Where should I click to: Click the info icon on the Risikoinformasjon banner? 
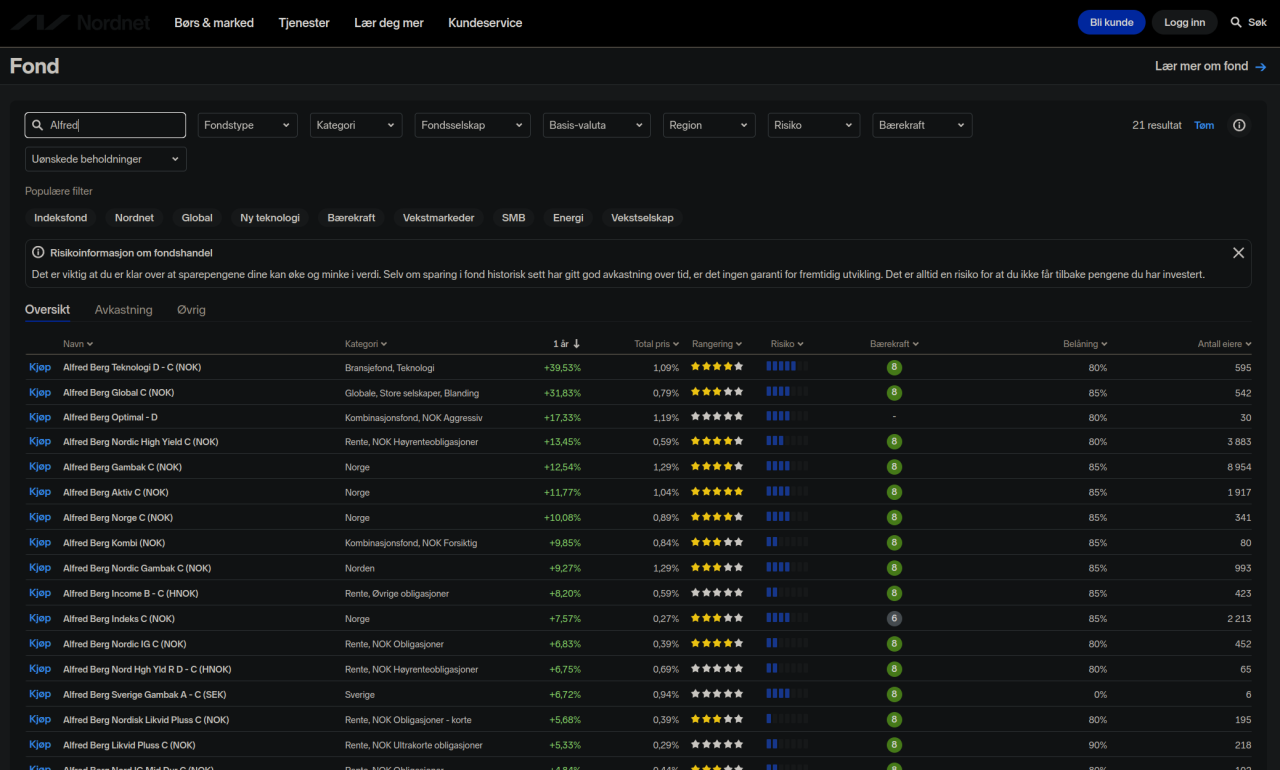(x=38, y=252)
